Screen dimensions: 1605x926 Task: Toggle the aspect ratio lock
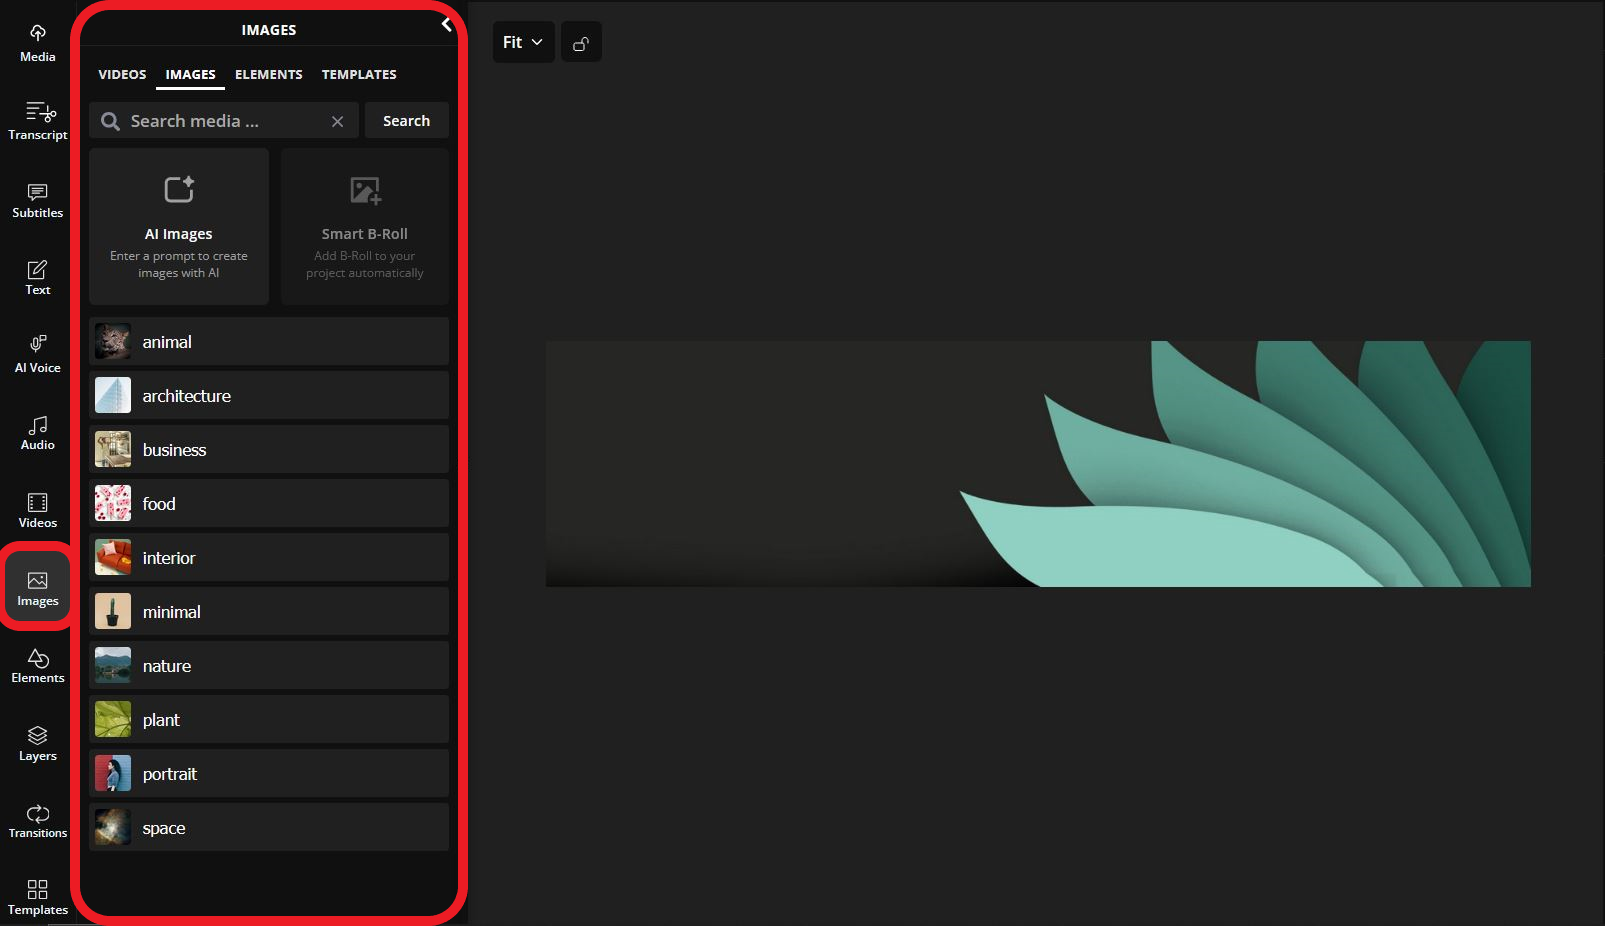(x=581, y=42)
